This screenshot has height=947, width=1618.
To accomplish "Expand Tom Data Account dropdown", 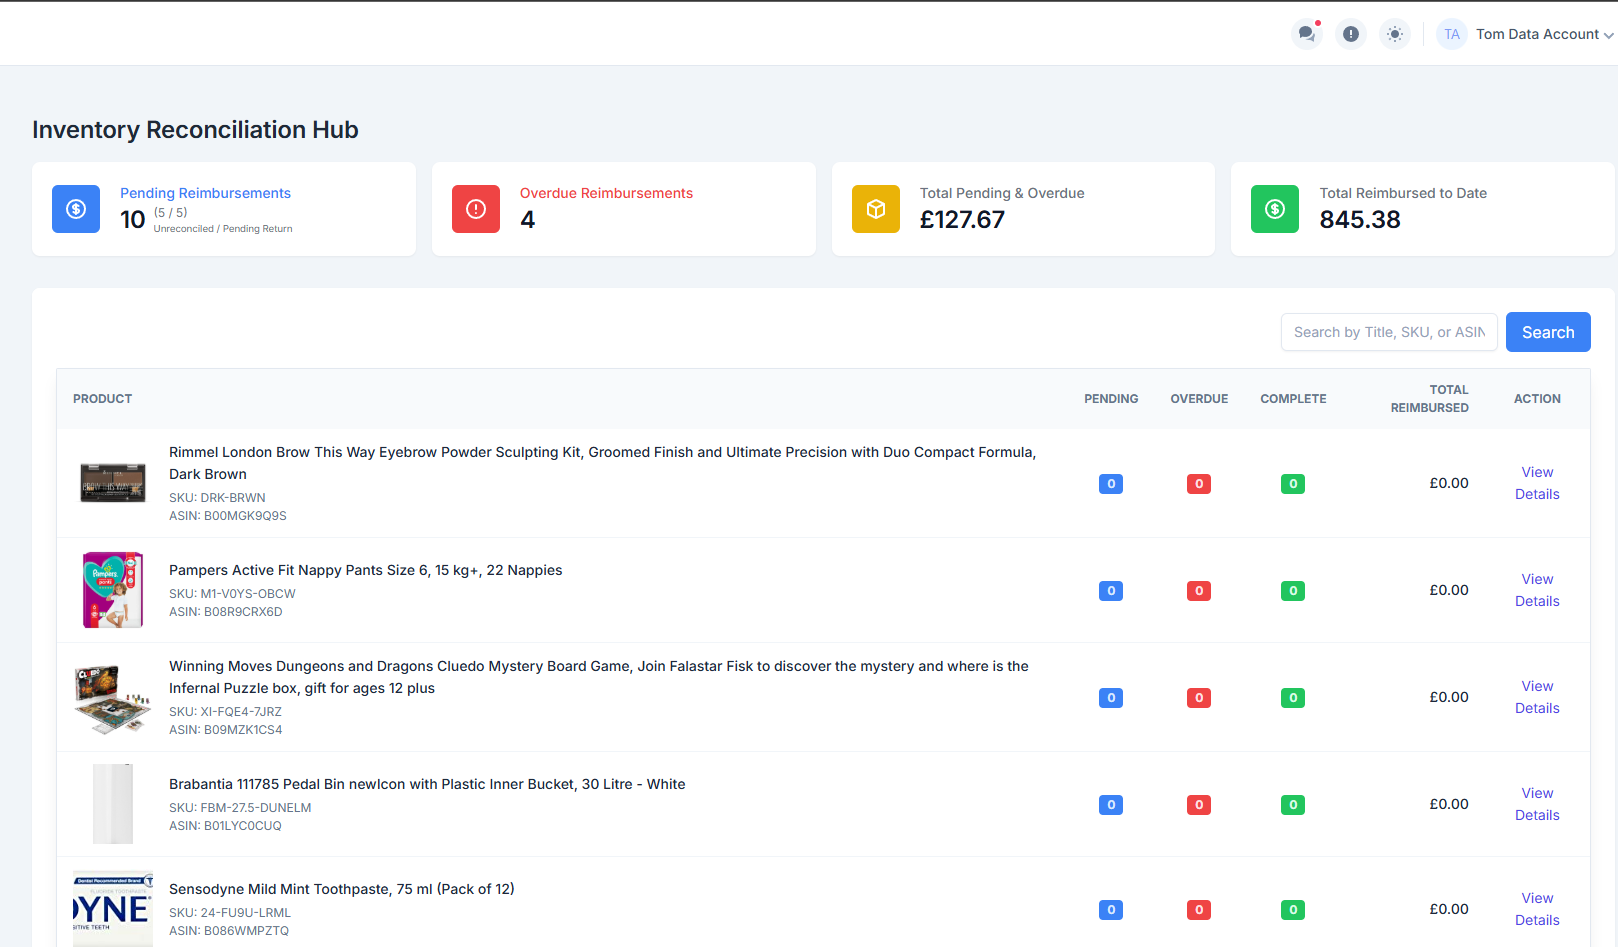I will pyautogui.click(x=1544, y=34).
